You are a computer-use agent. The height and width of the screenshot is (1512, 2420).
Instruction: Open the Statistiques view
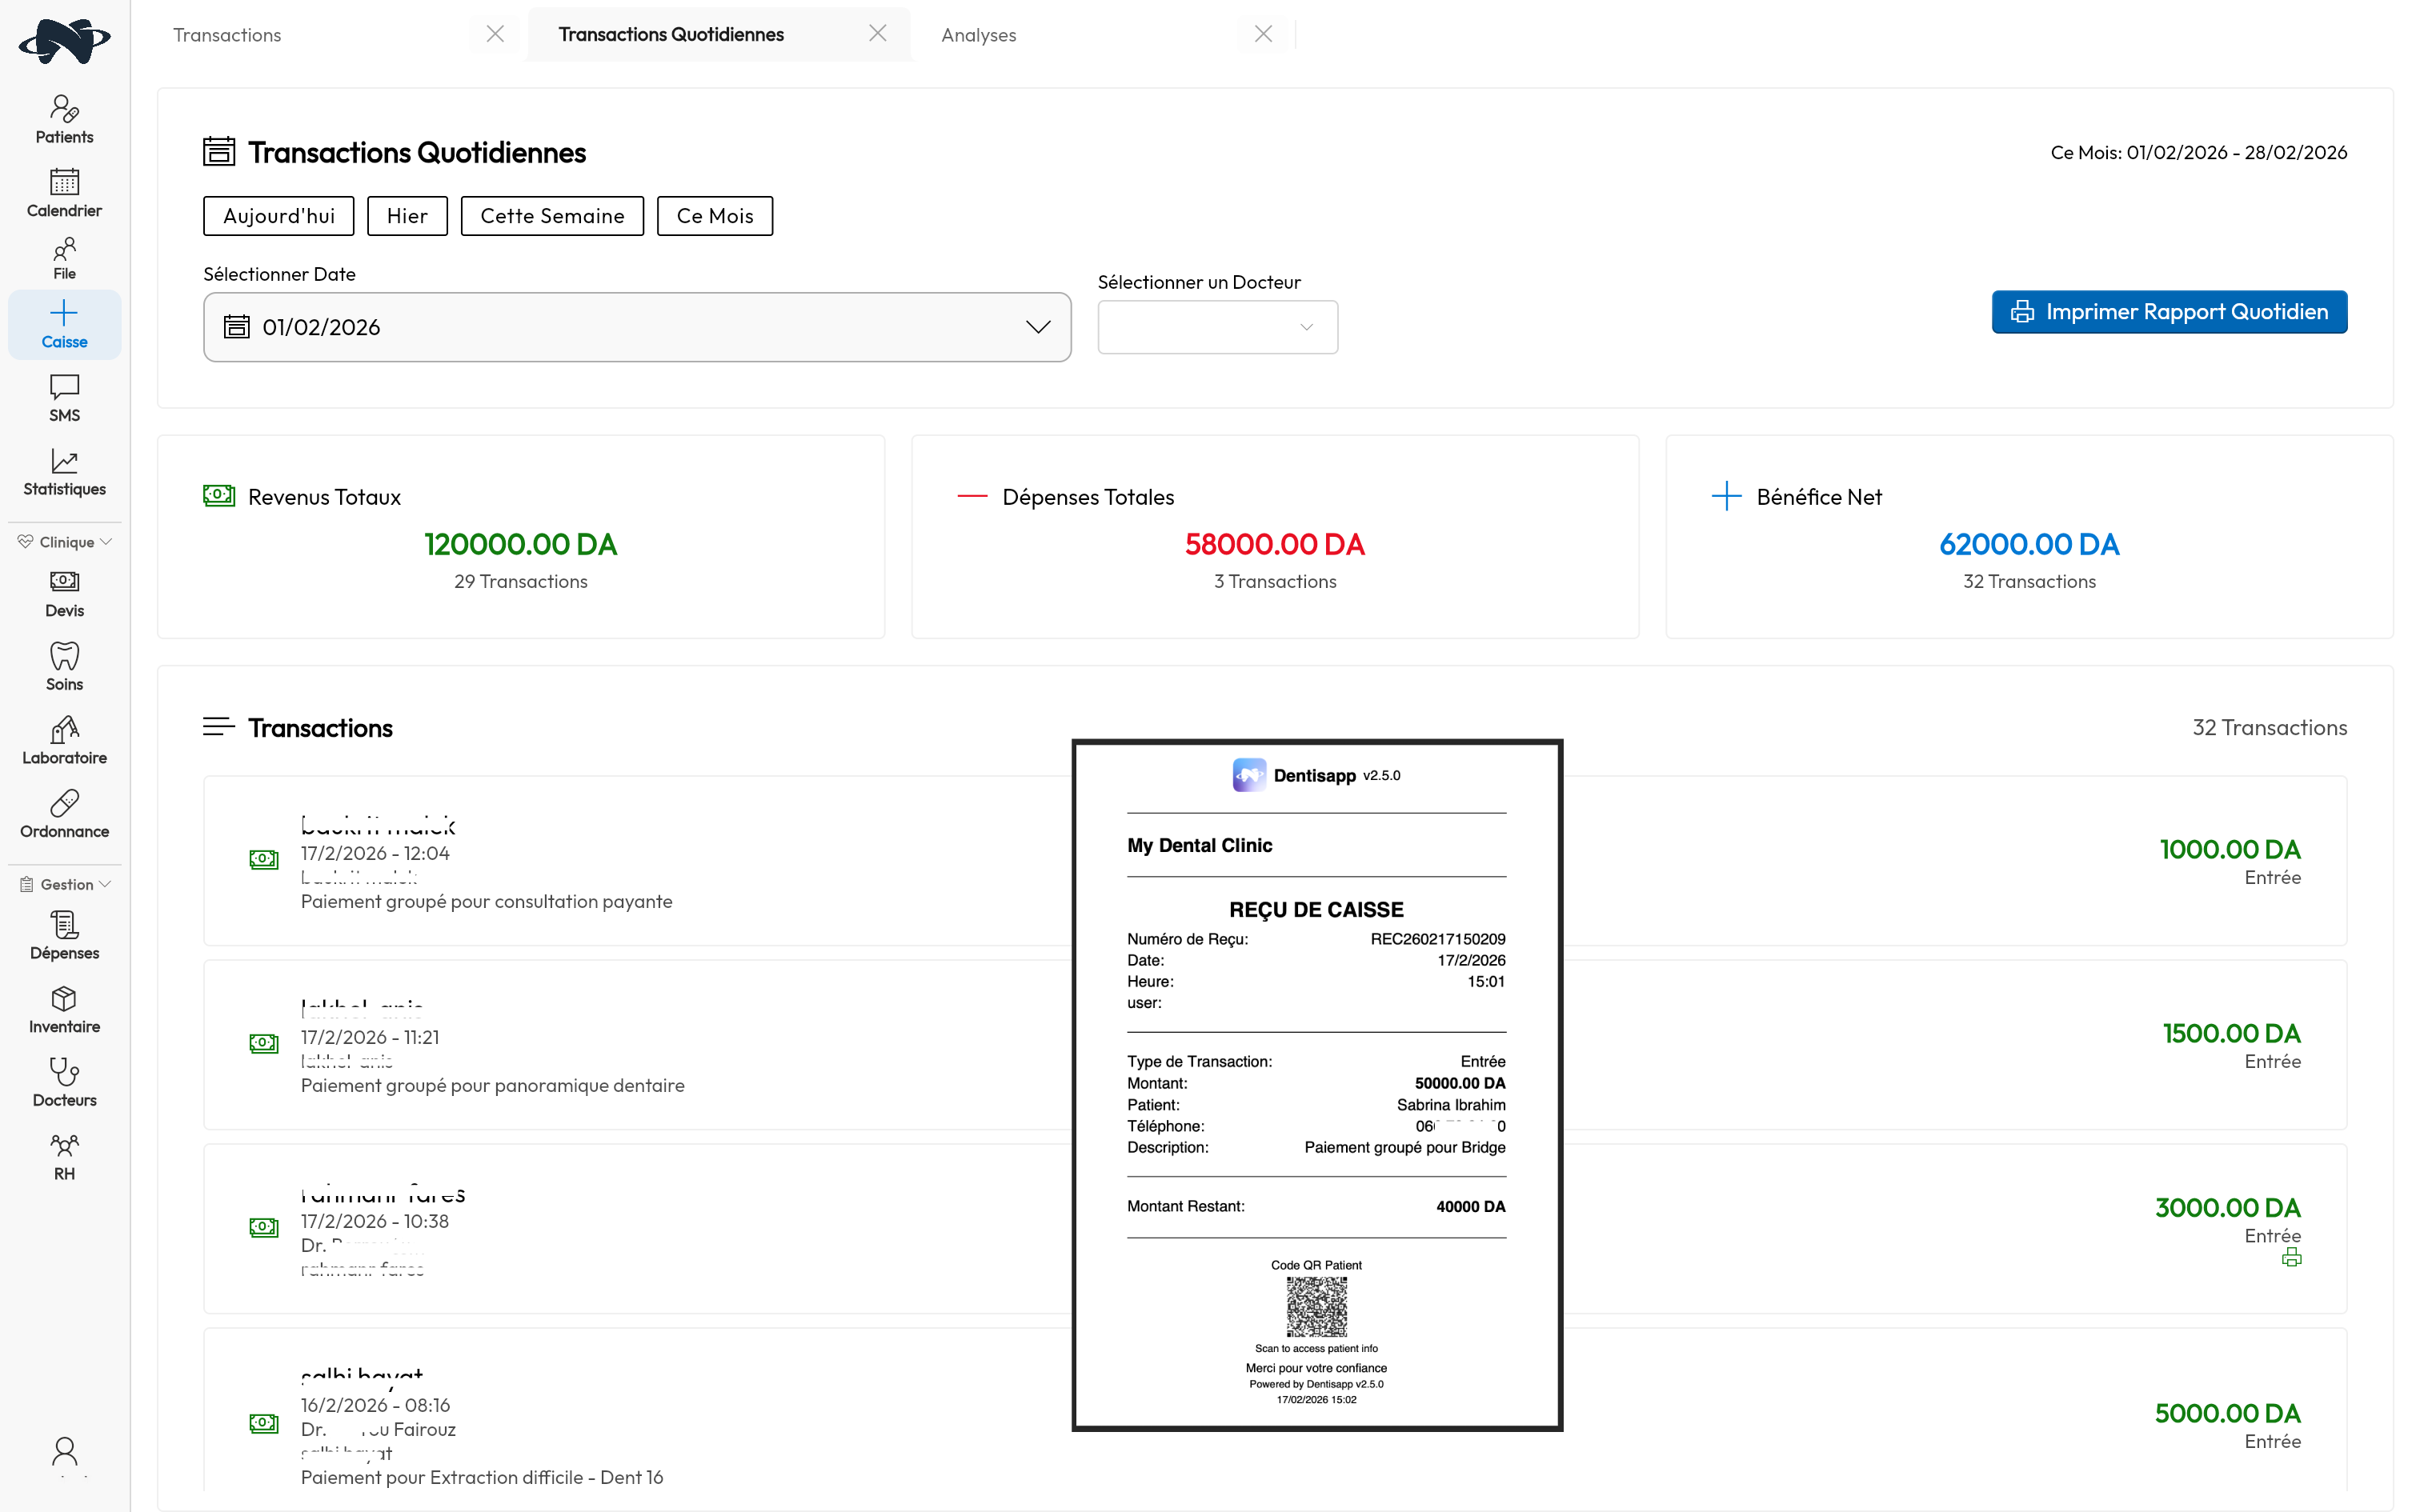point(64,470)
